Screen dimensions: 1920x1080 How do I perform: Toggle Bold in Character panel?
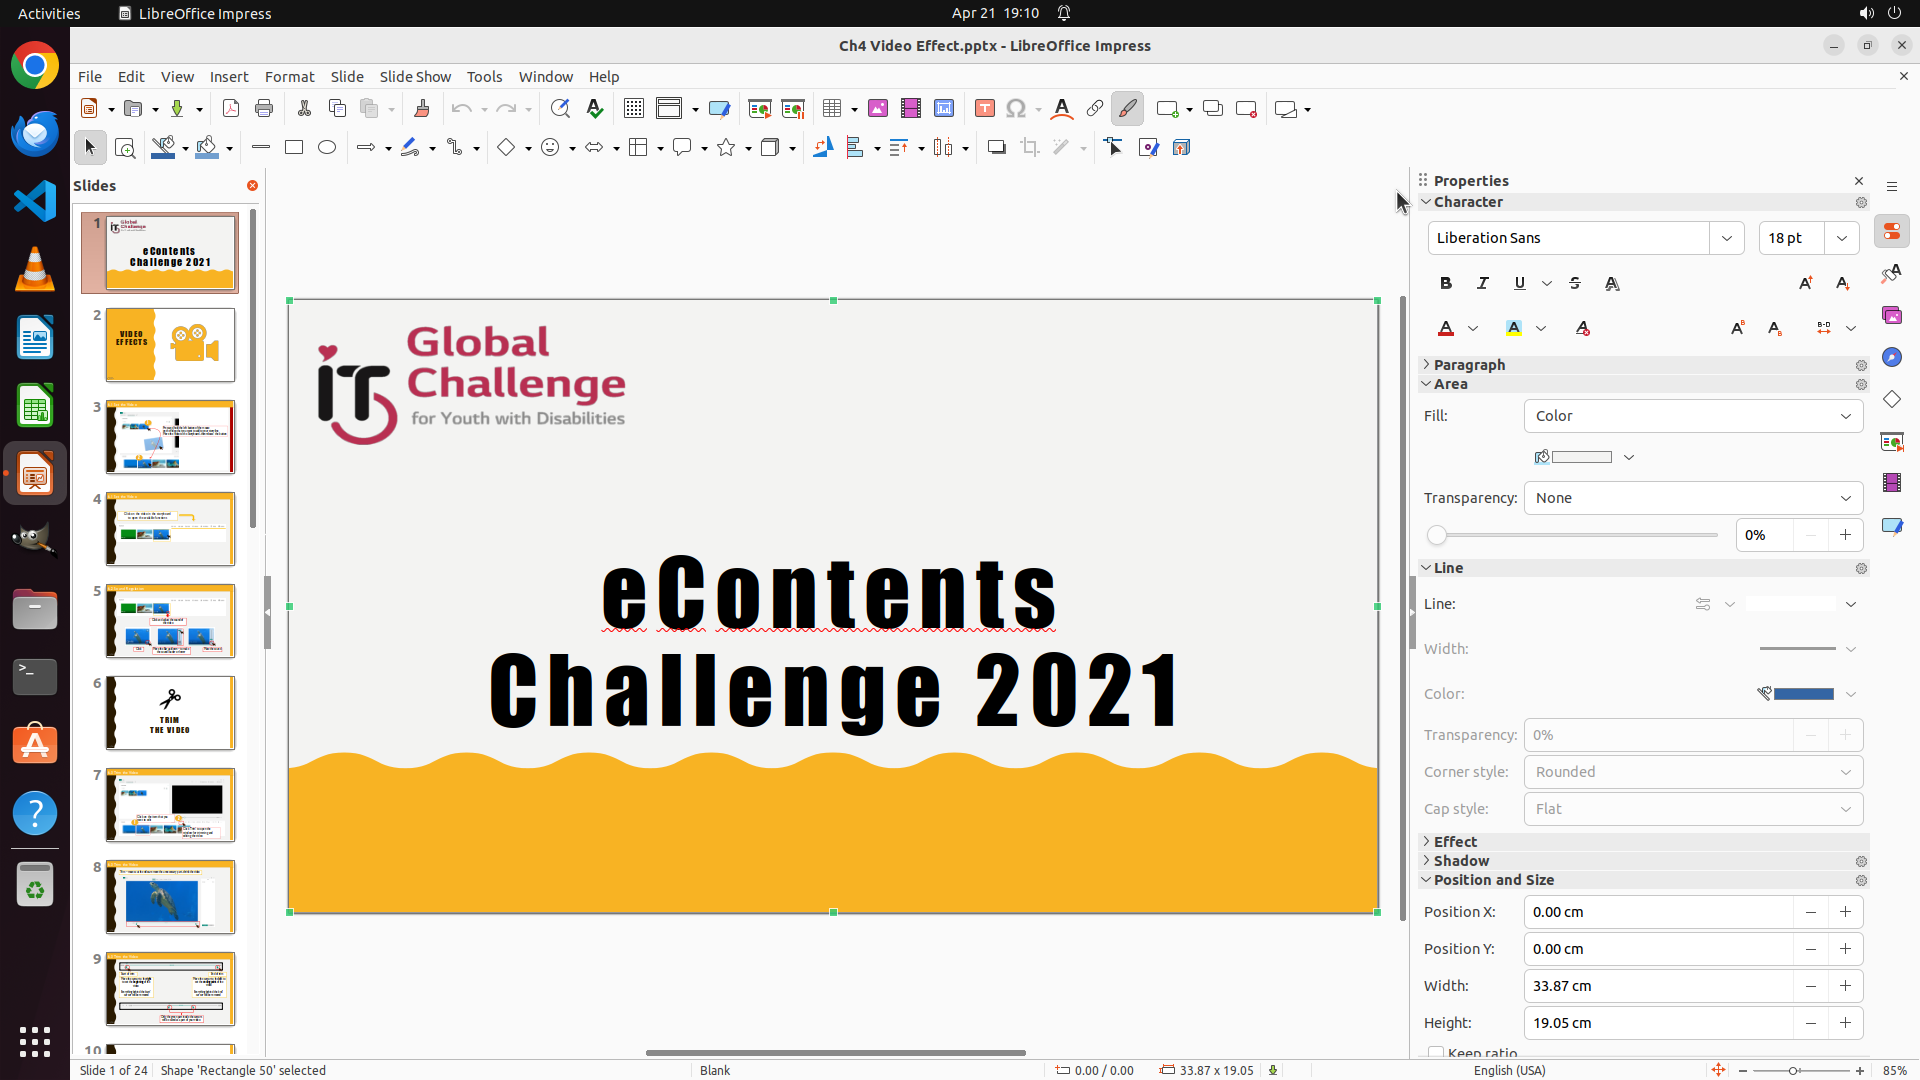pos(1445,283)
